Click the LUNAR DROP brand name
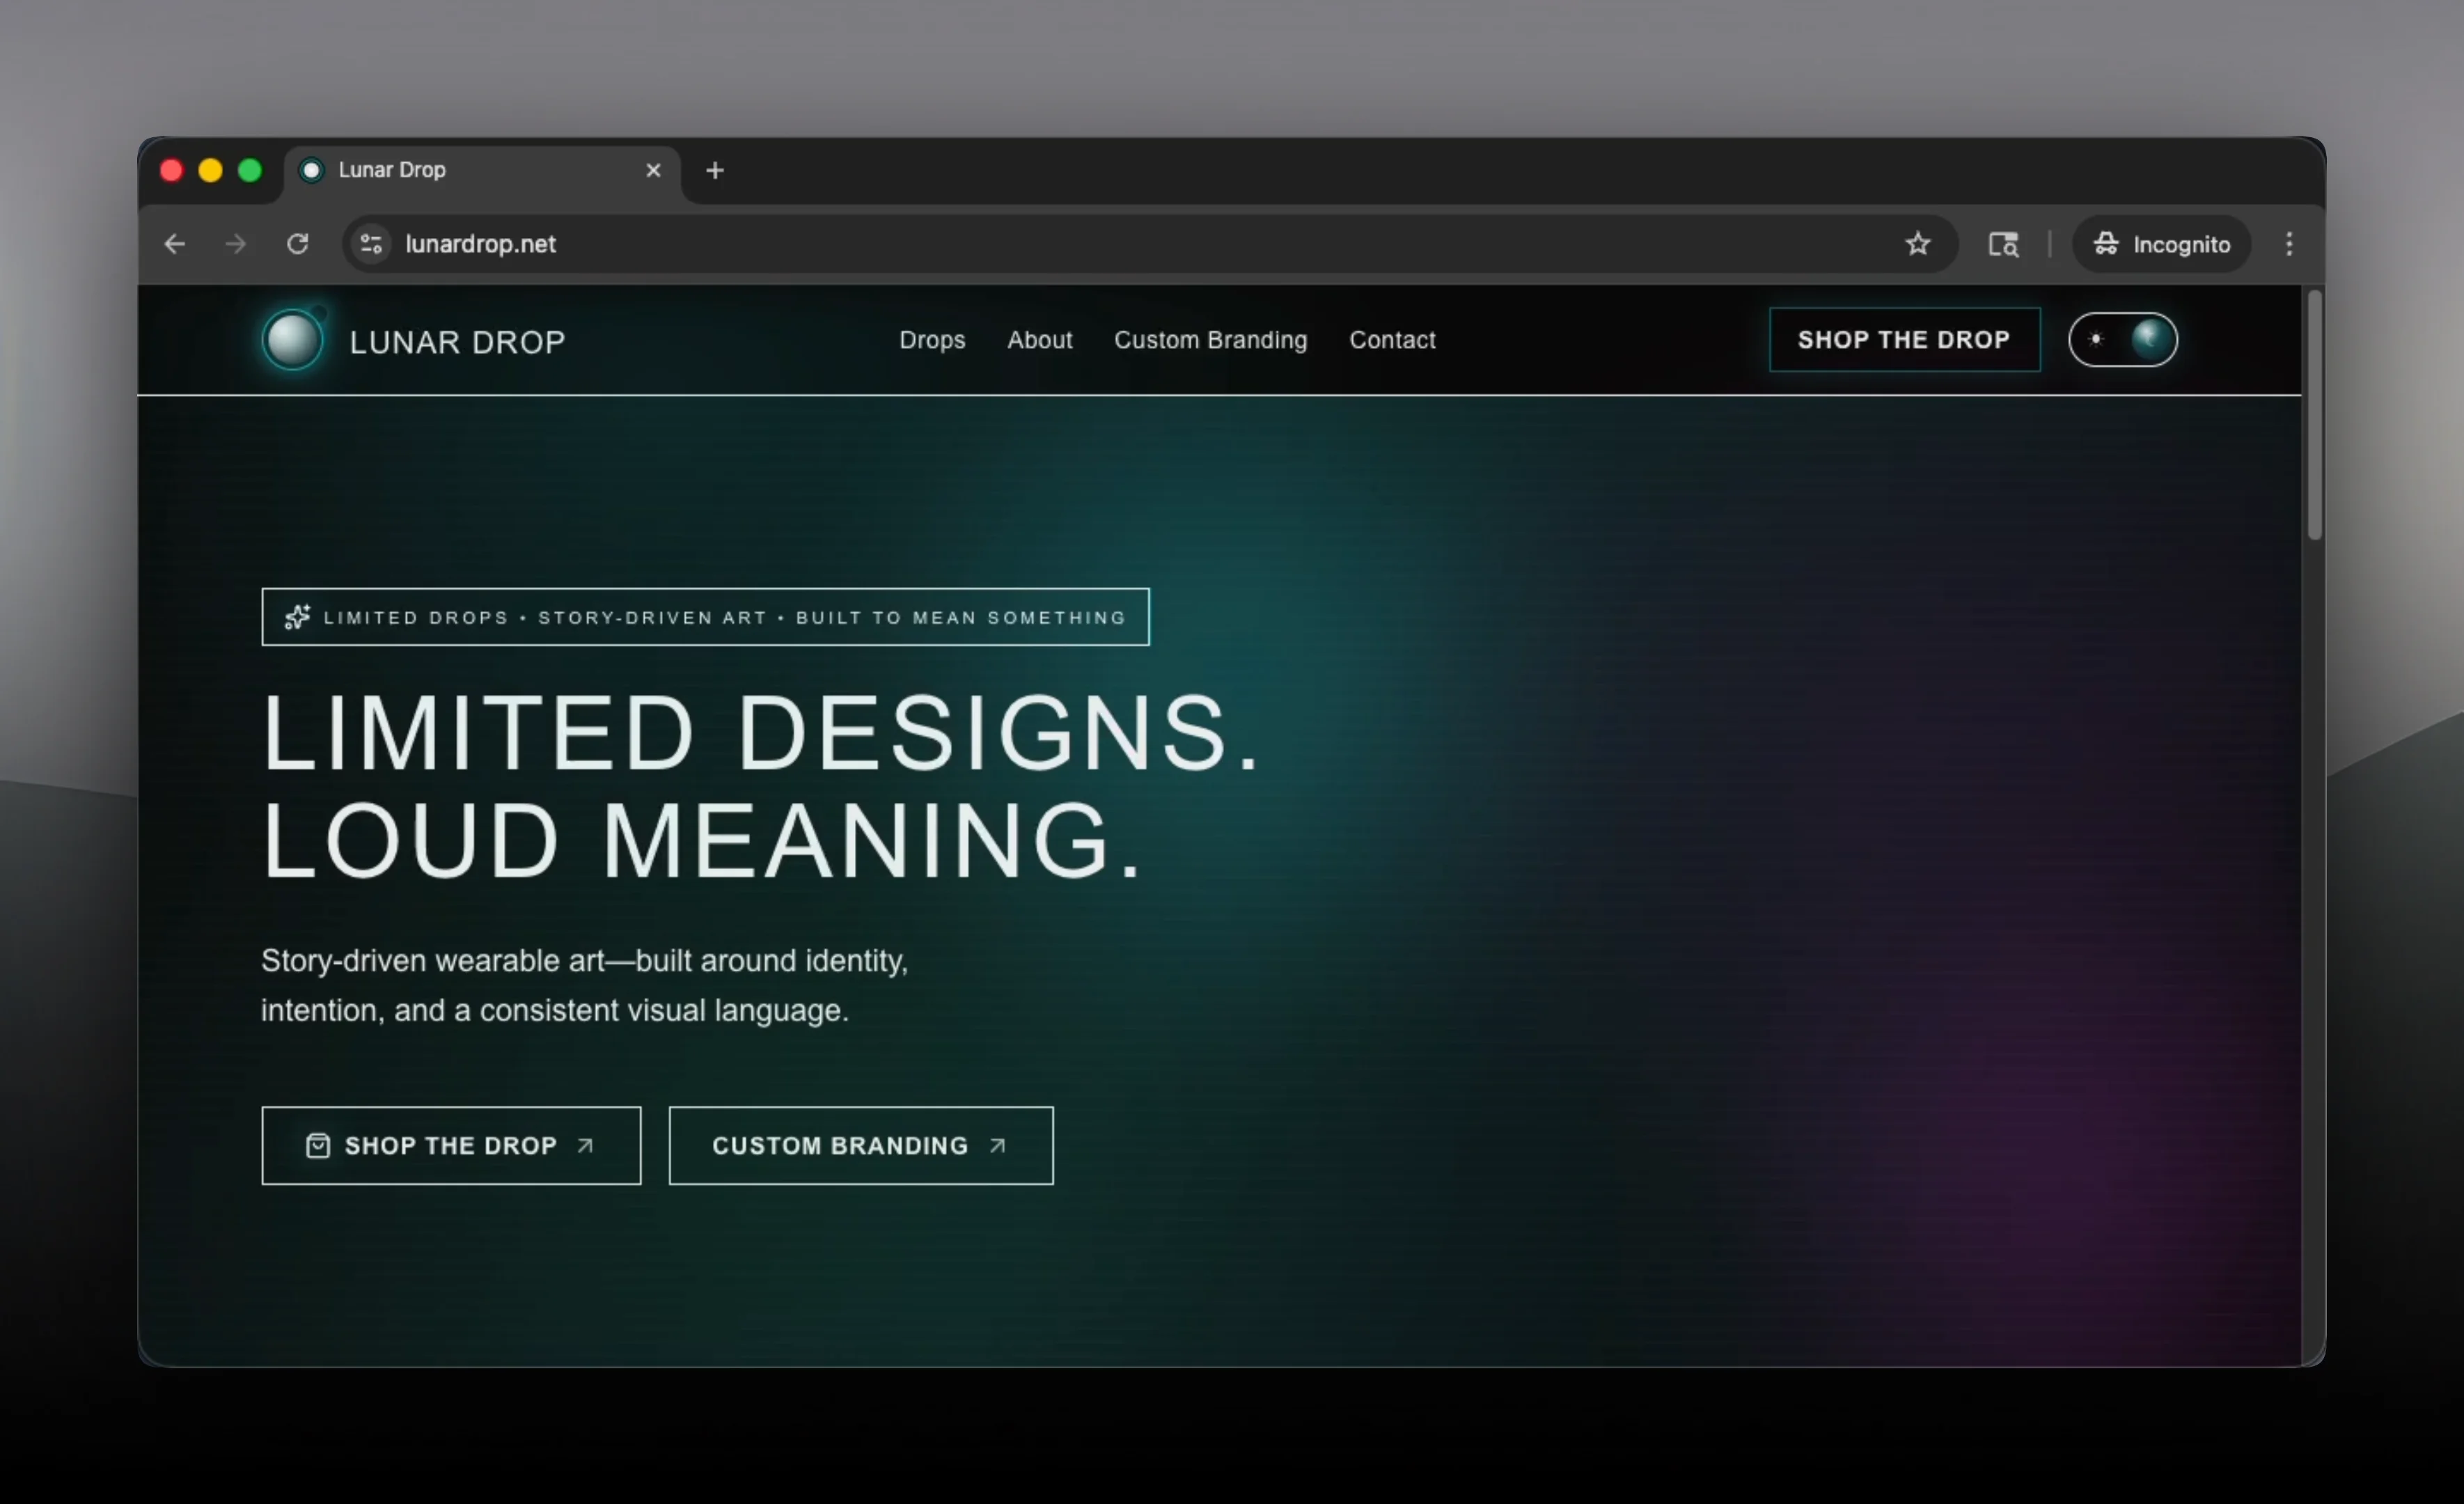This screenshot has width=2464, height=1504. (x=457, y=342)
